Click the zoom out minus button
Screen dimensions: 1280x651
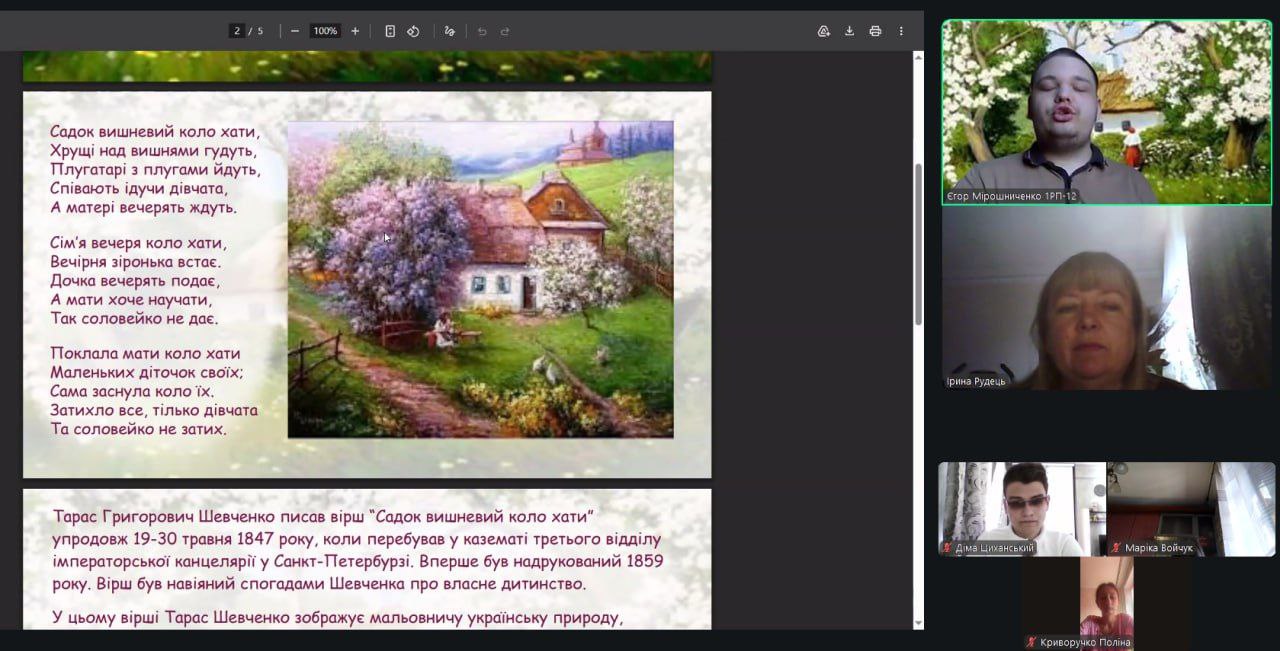295,31
